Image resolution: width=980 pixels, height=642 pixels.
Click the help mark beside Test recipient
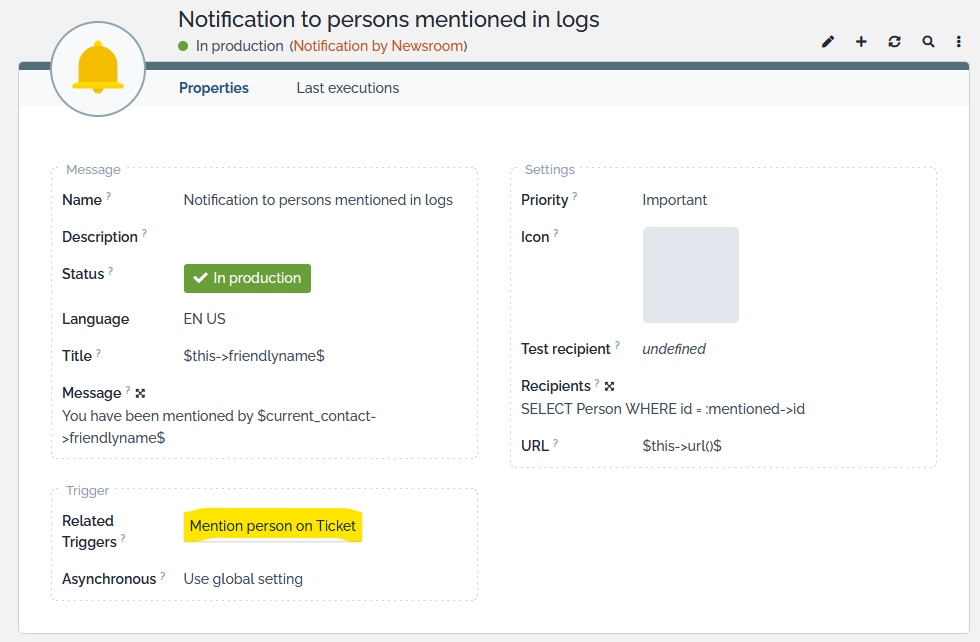click(618, 346)
